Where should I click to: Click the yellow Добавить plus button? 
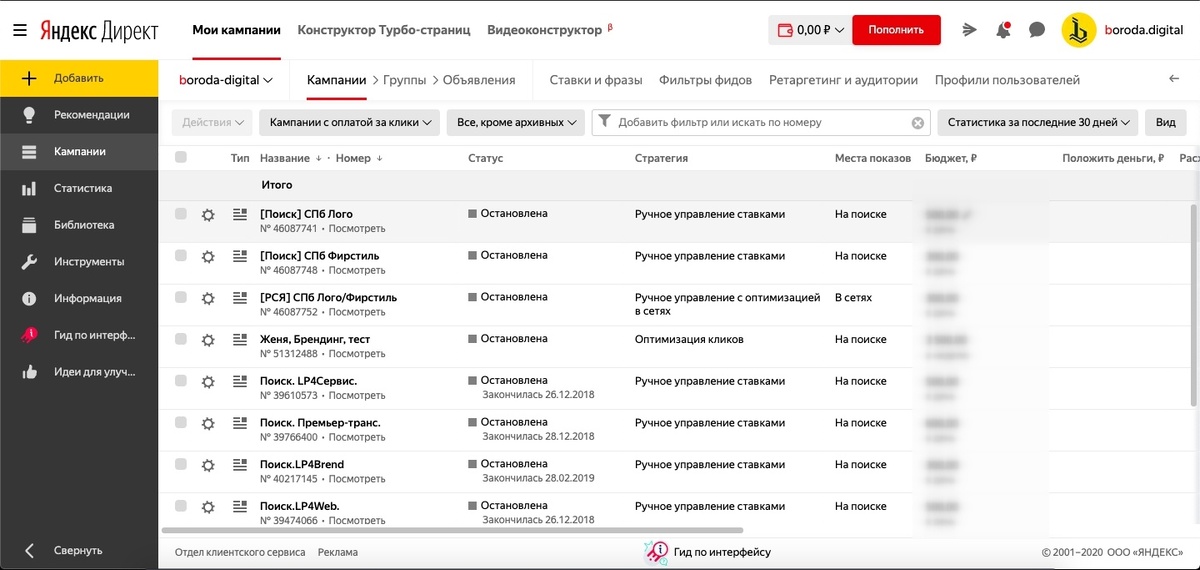(79, 78)
